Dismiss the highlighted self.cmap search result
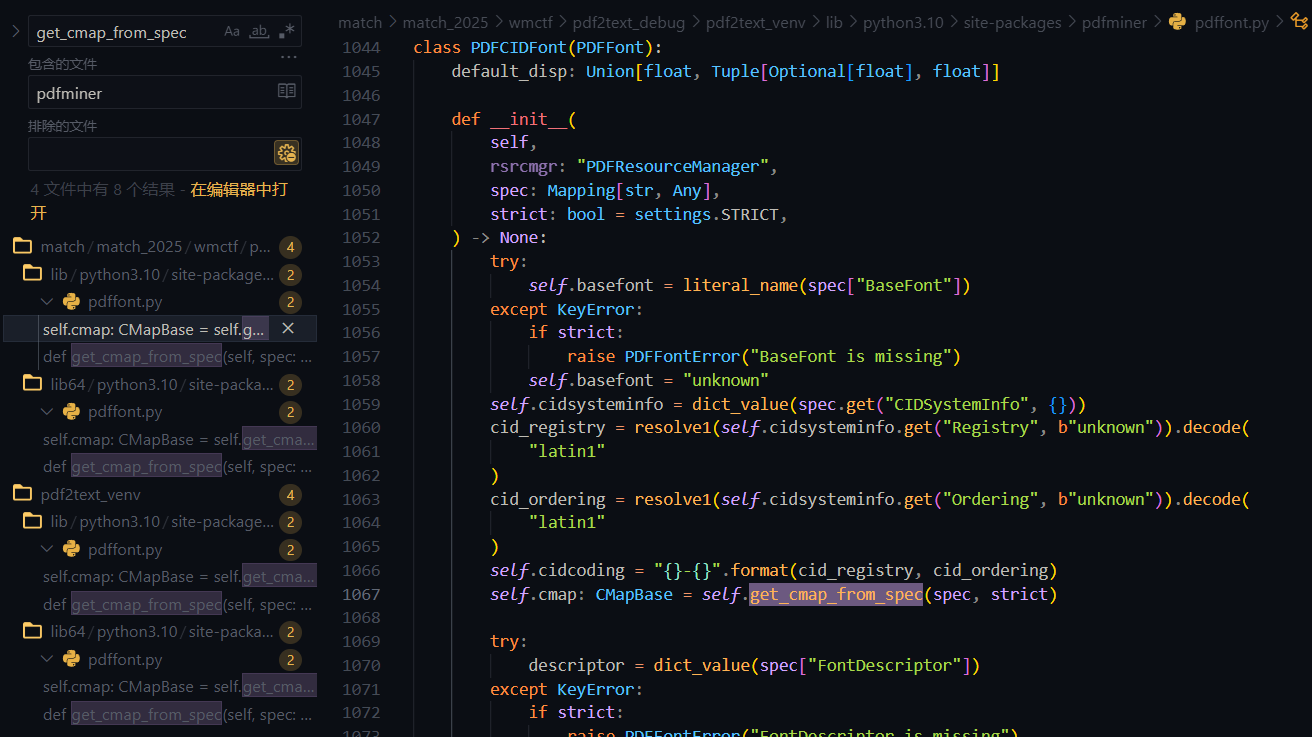This screenshot has height=737, width=1312. tap(288, 329)
